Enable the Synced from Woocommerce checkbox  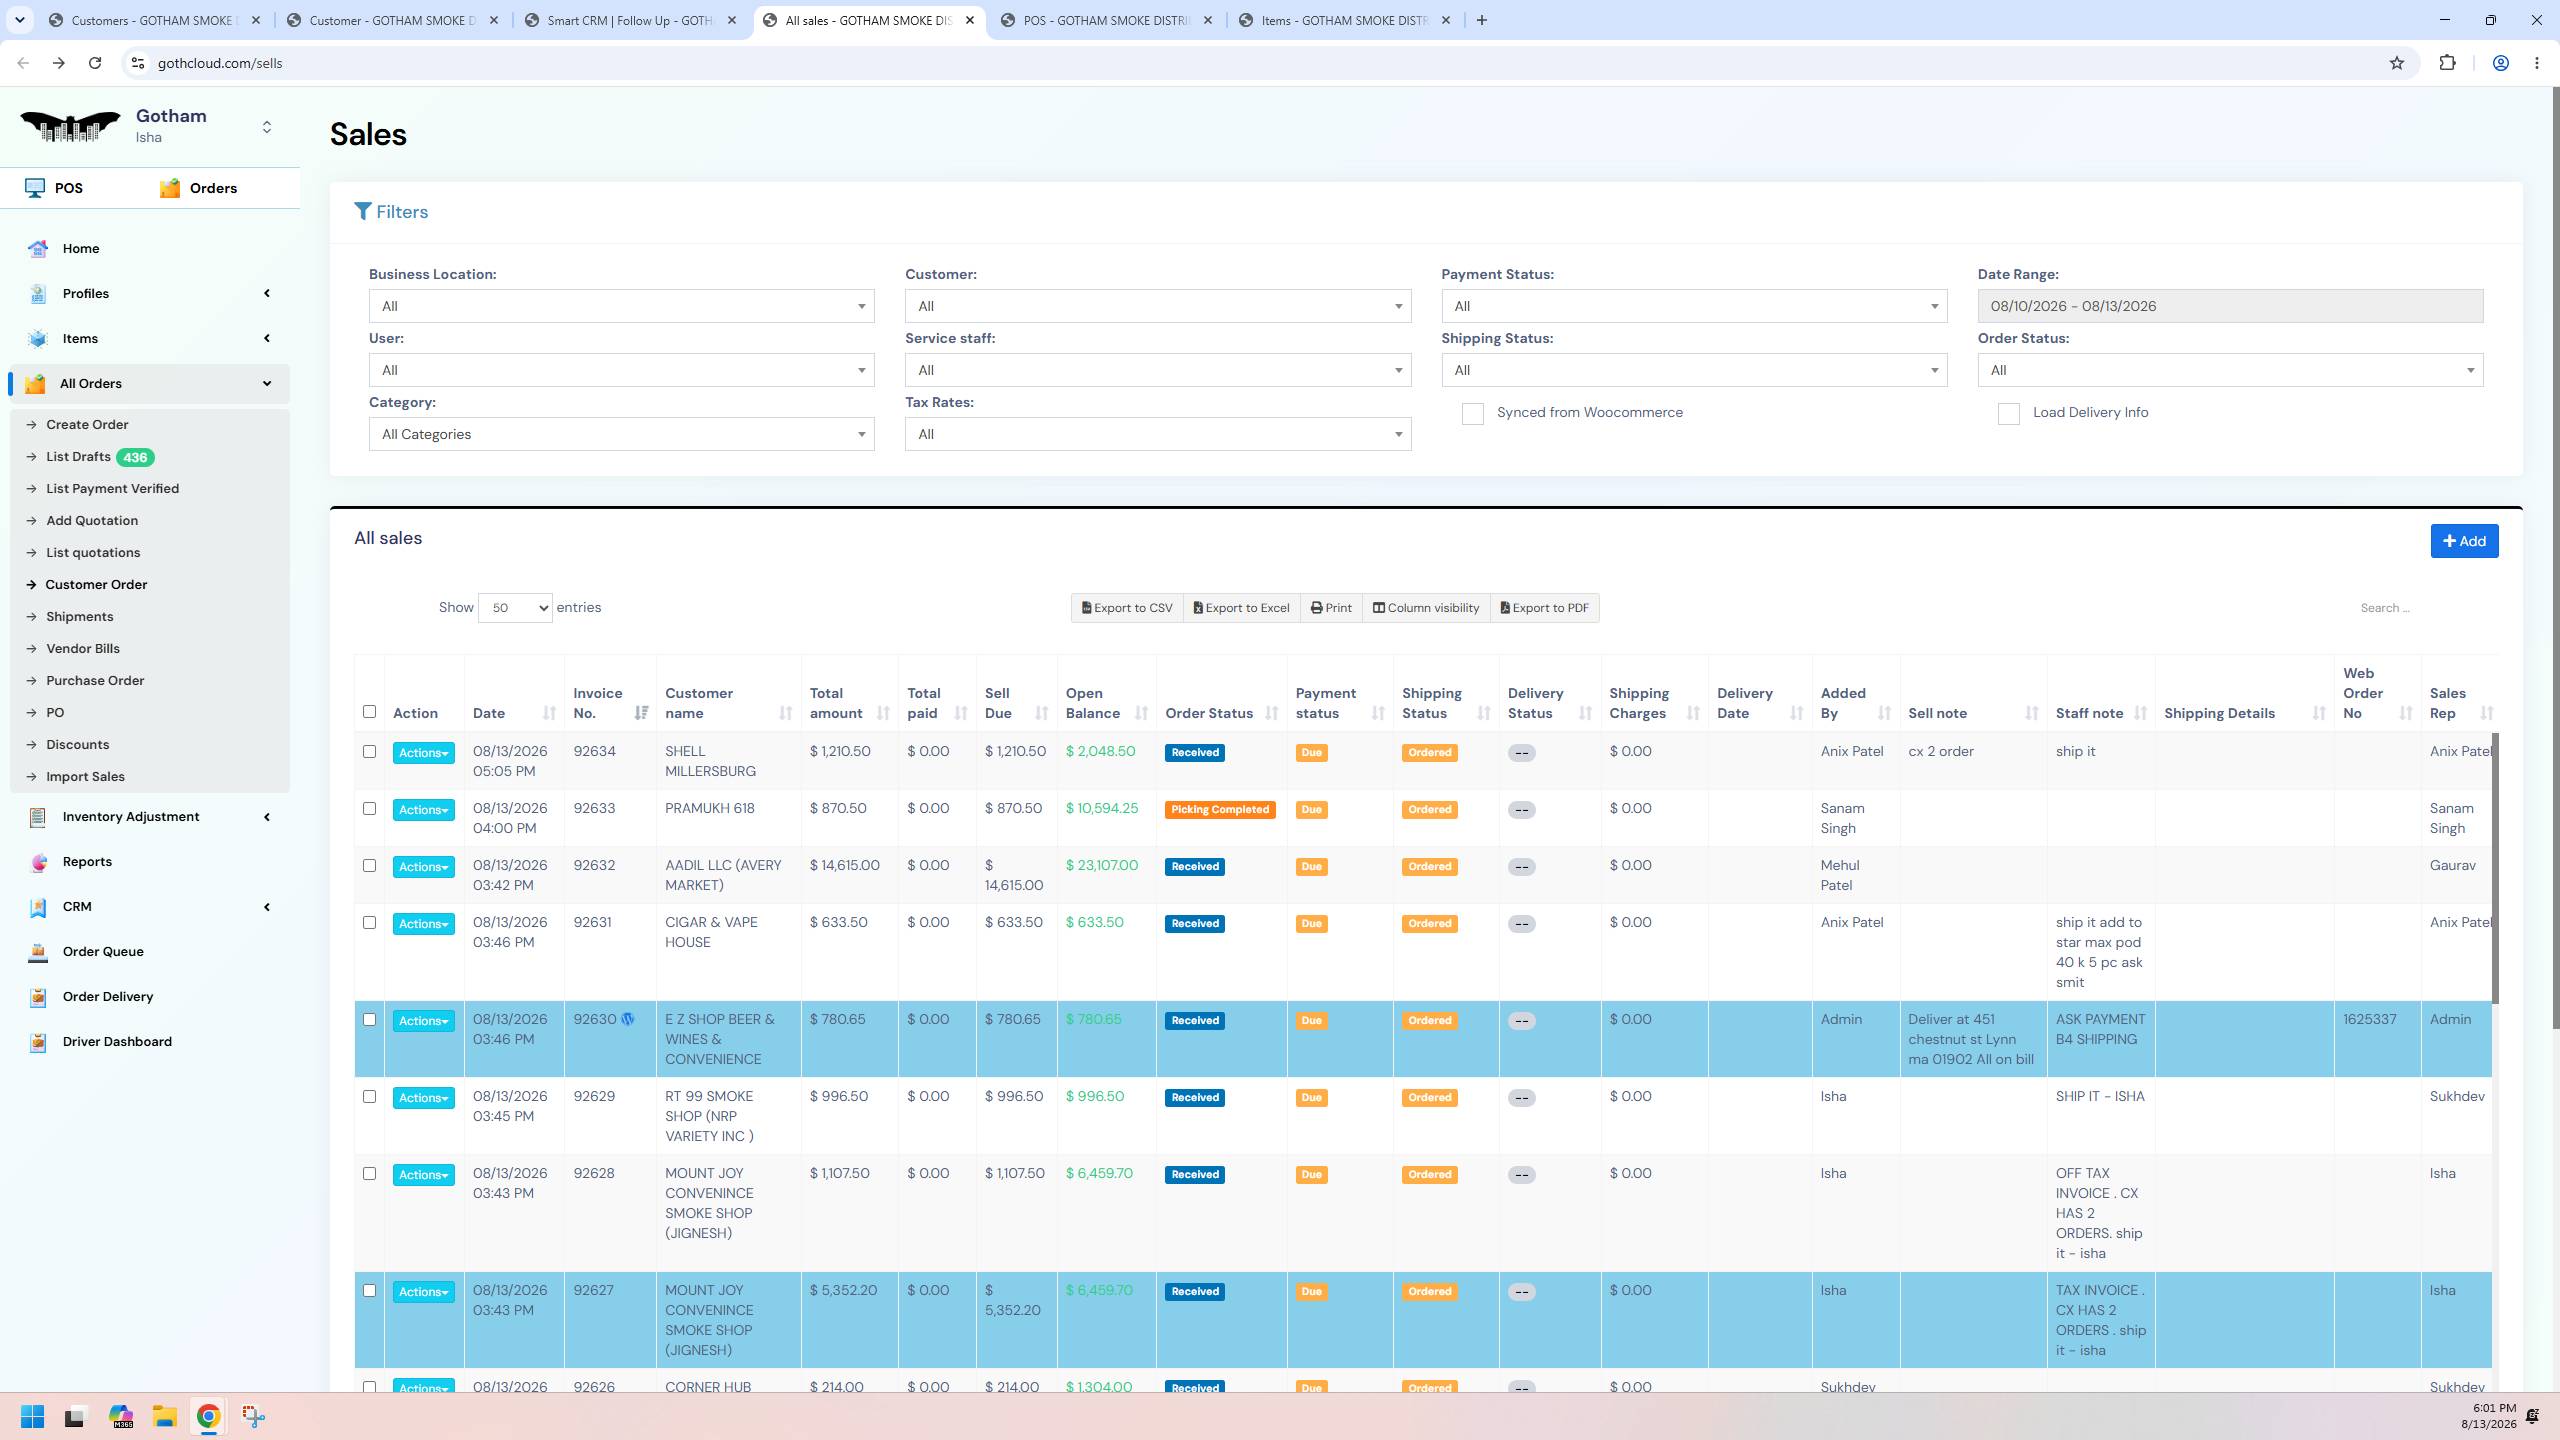1472,414
